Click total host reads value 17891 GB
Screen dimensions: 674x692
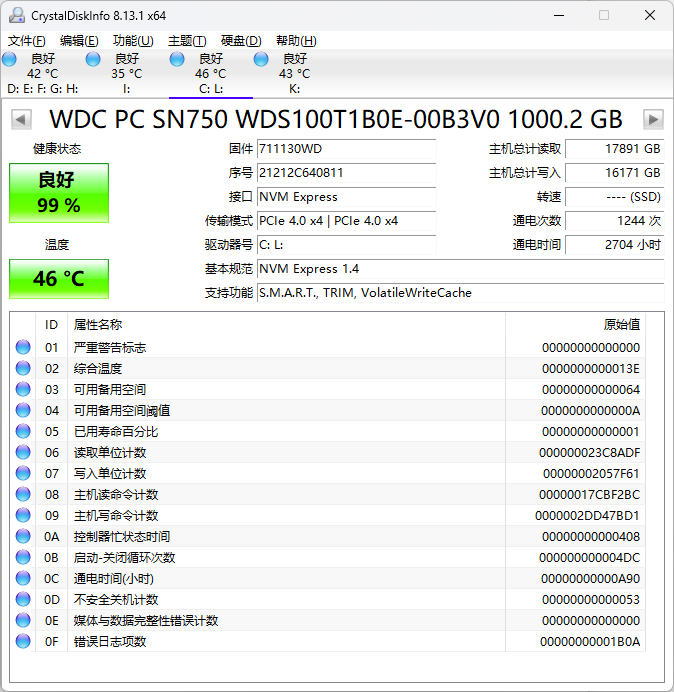pyautogui.click(x=614, y=149)
